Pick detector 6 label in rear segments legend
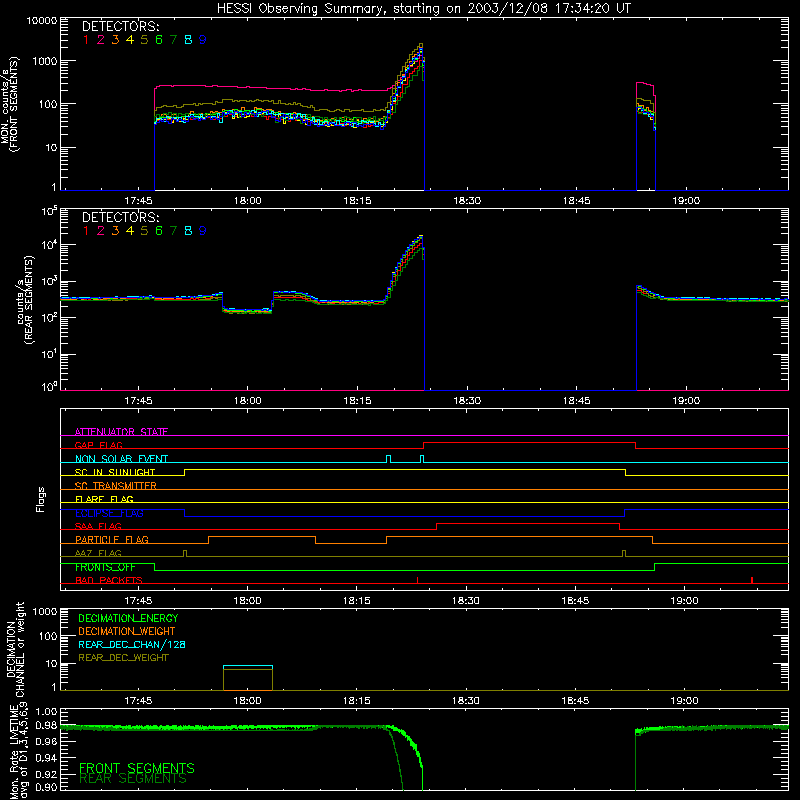This screenshot has width=800, height=800. [159, 231]
